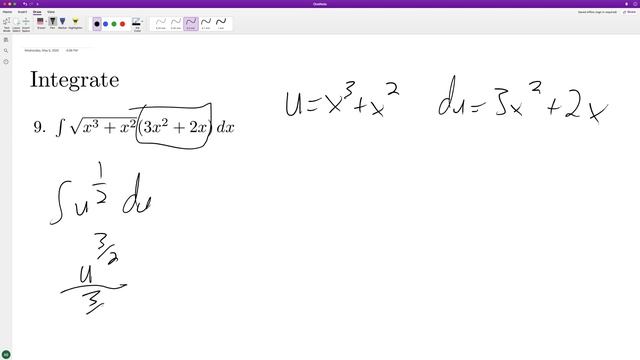Open recent notes icon in sidebar
Screen dimensions: 640x360
point(6,62)
